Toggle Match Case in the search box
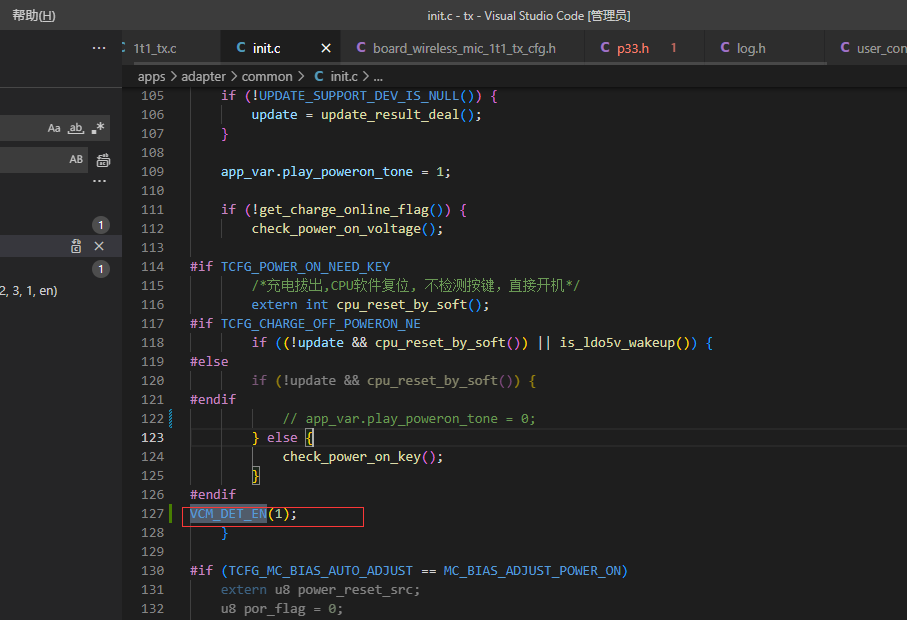This screenshot has width=907, height=620. 54,128
